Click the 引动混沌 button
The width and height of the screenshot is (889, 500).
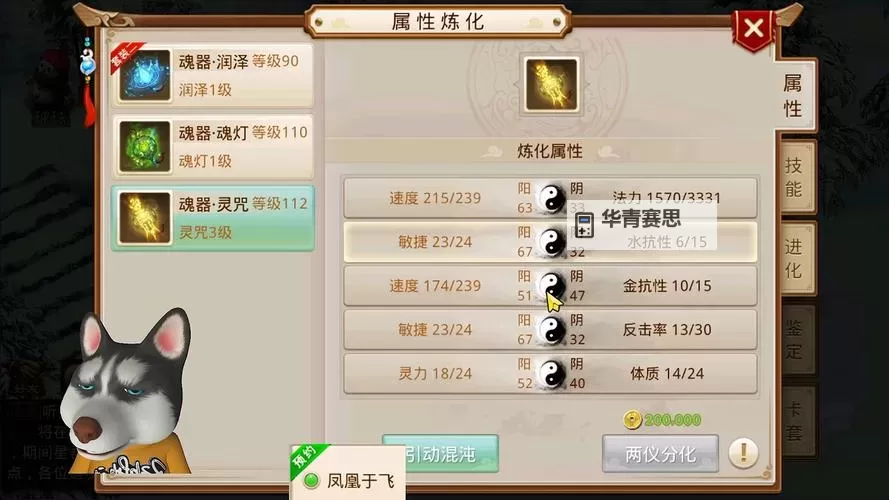(440, 454)
